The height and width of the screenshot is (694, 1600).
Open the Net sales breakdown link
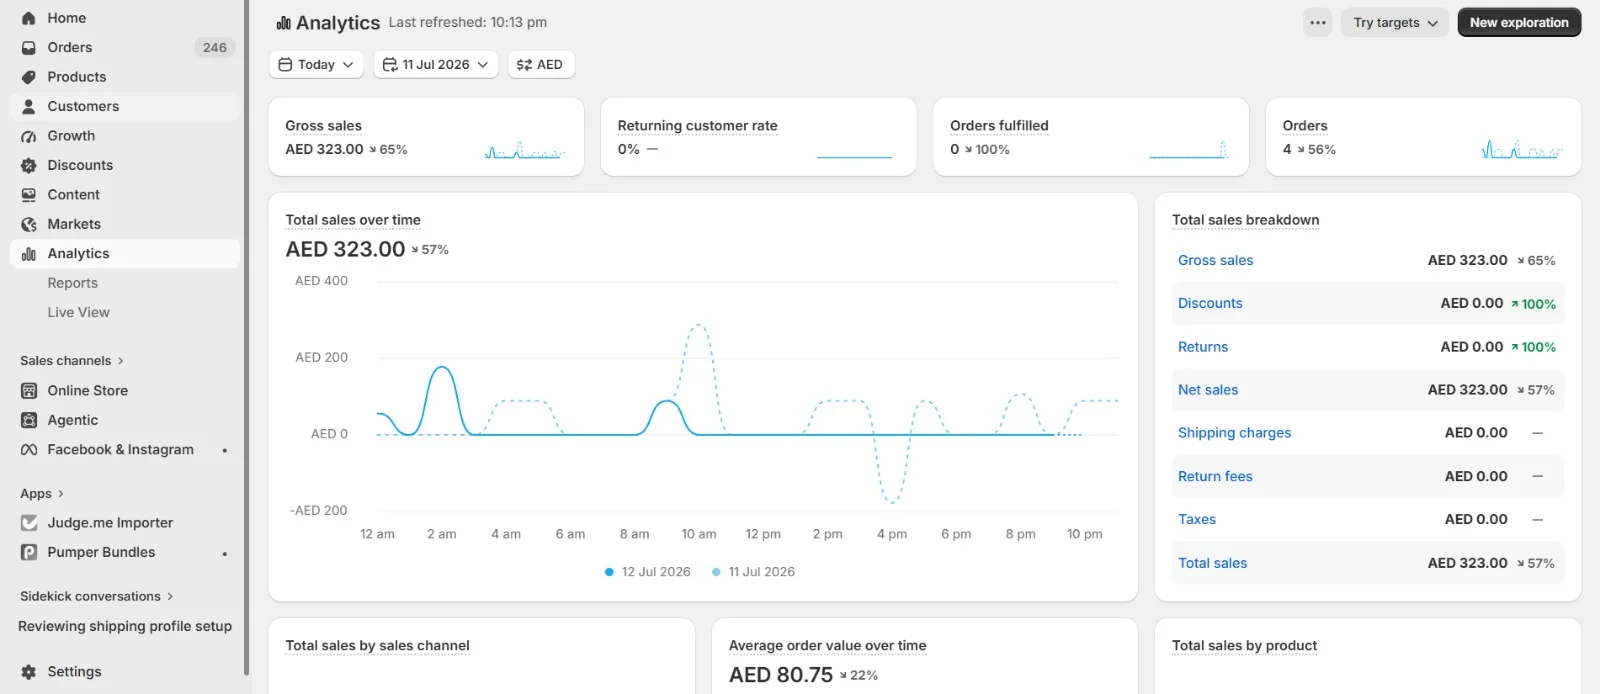[1208, 390]
